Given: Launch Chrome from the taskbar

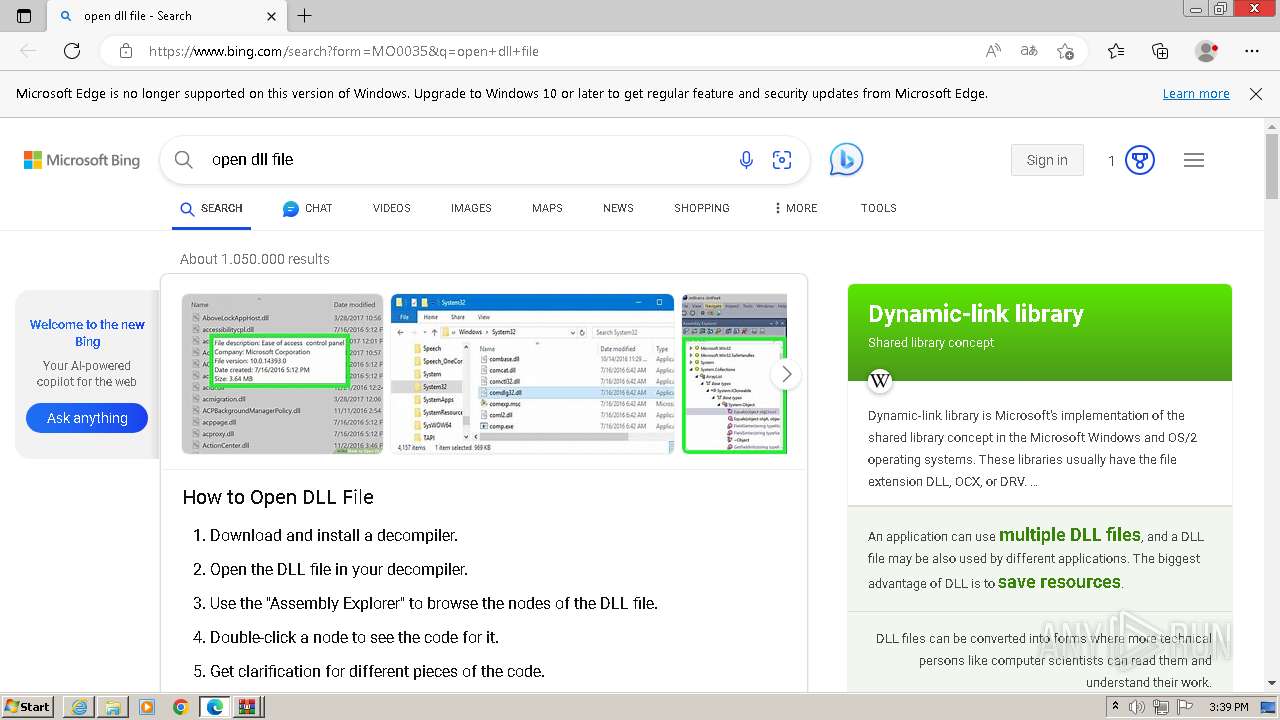Looking at the screenshot, I should click(x=180, y=707).
